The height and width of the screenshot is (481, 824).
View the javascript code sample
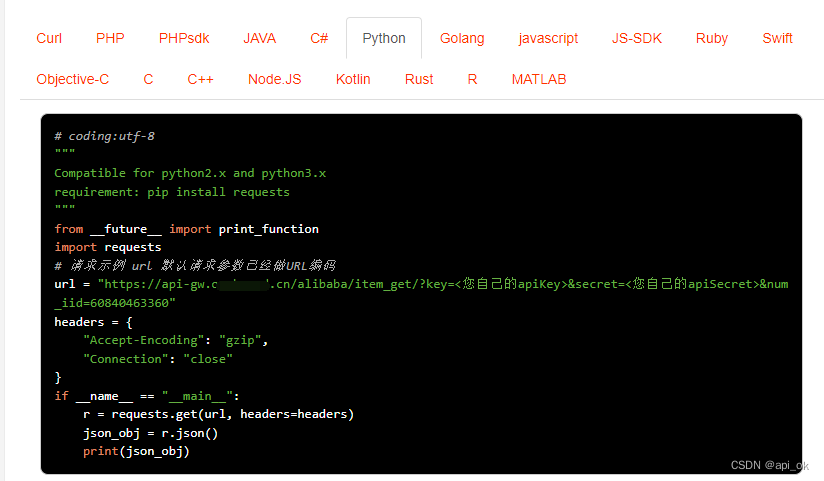(x=548, y=38)
